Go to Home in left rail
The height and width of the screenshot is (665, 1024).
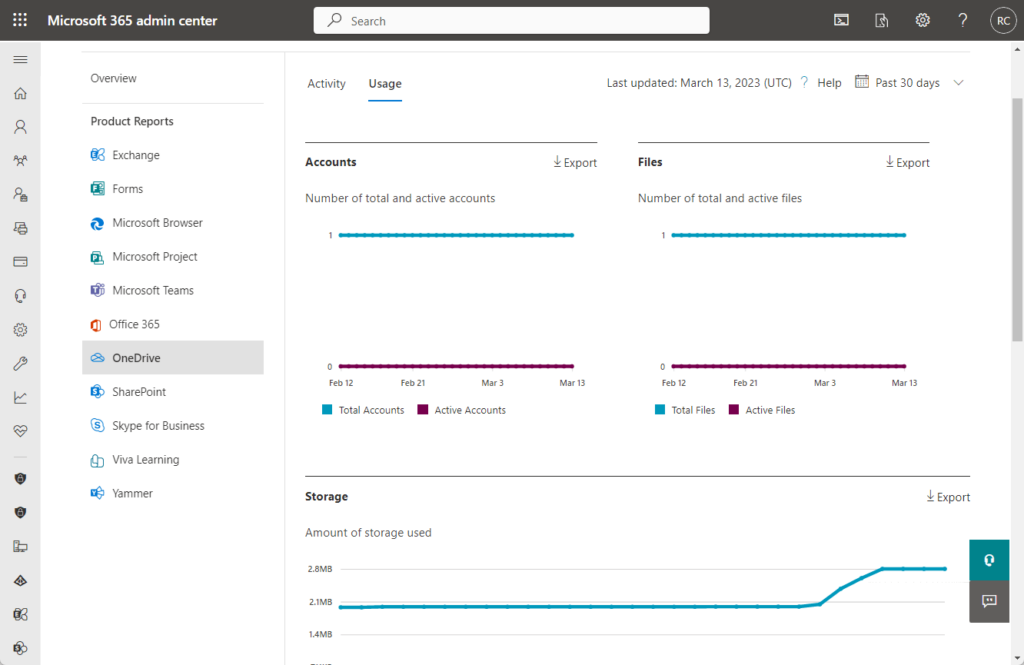coord(20,93)
